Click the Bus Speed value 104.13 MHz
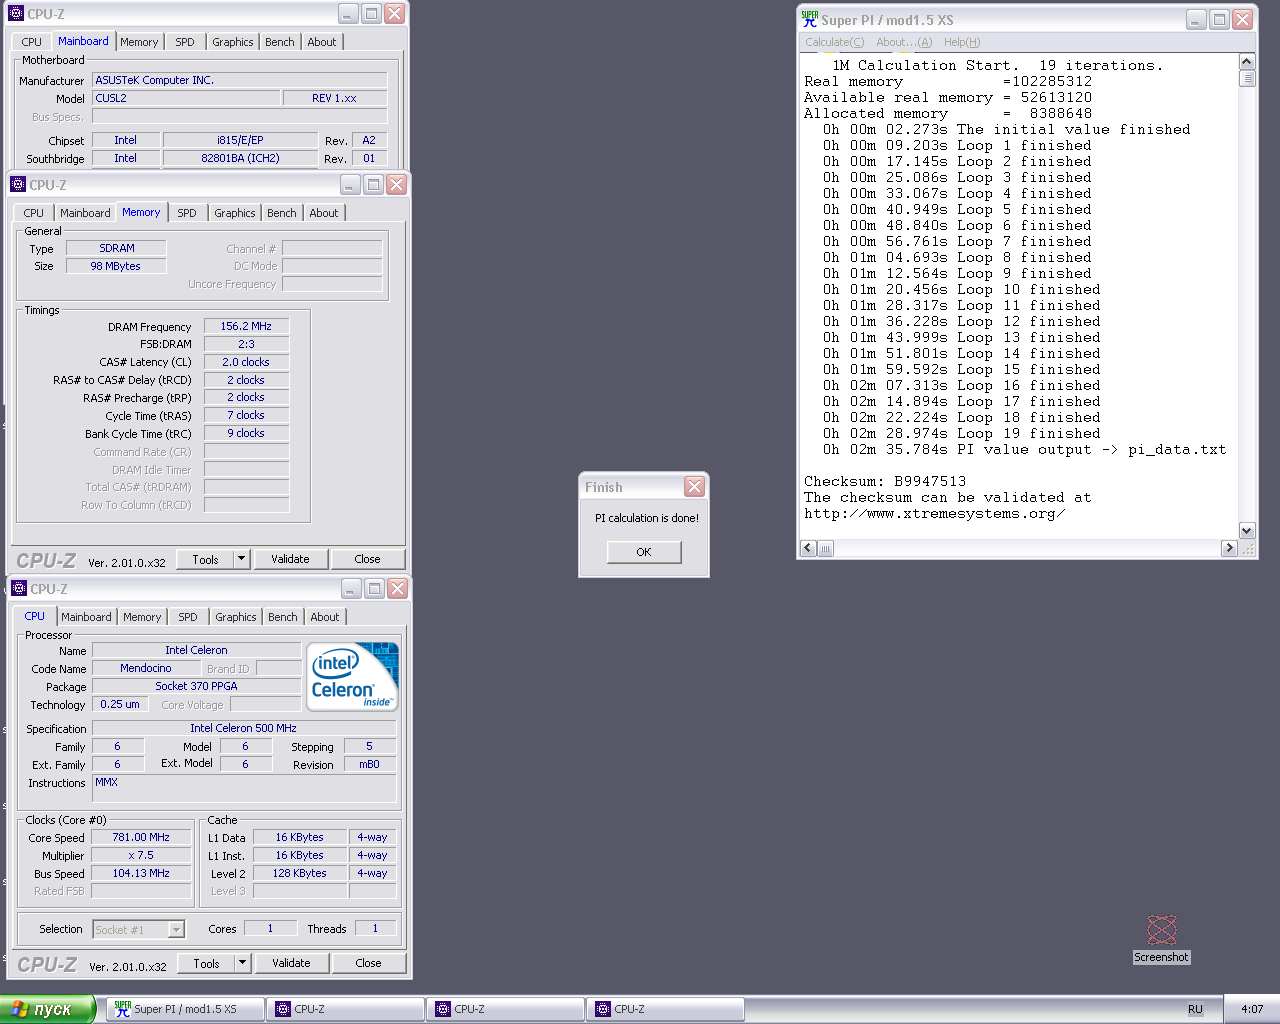The width and height of the screenshot is (1280, 1024). [x=141, y=874]
